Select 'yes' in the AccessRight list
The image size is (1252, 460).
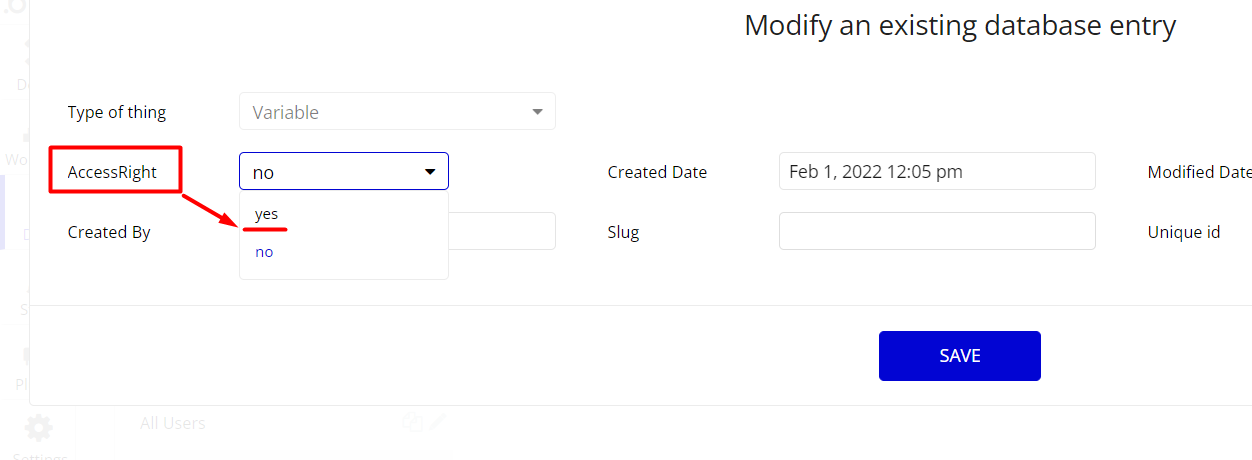point(266,214)
